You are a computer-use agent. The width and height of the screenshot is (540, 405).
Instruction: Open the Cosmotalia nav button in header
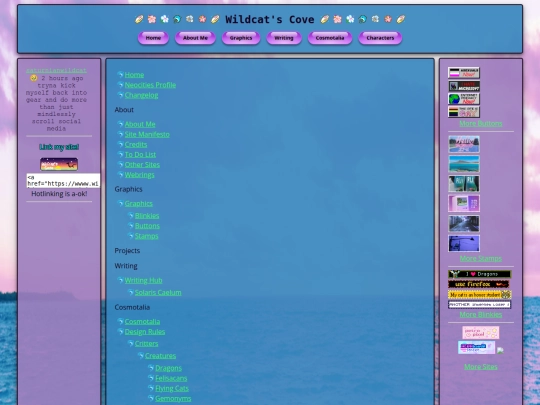click(330, 38)
